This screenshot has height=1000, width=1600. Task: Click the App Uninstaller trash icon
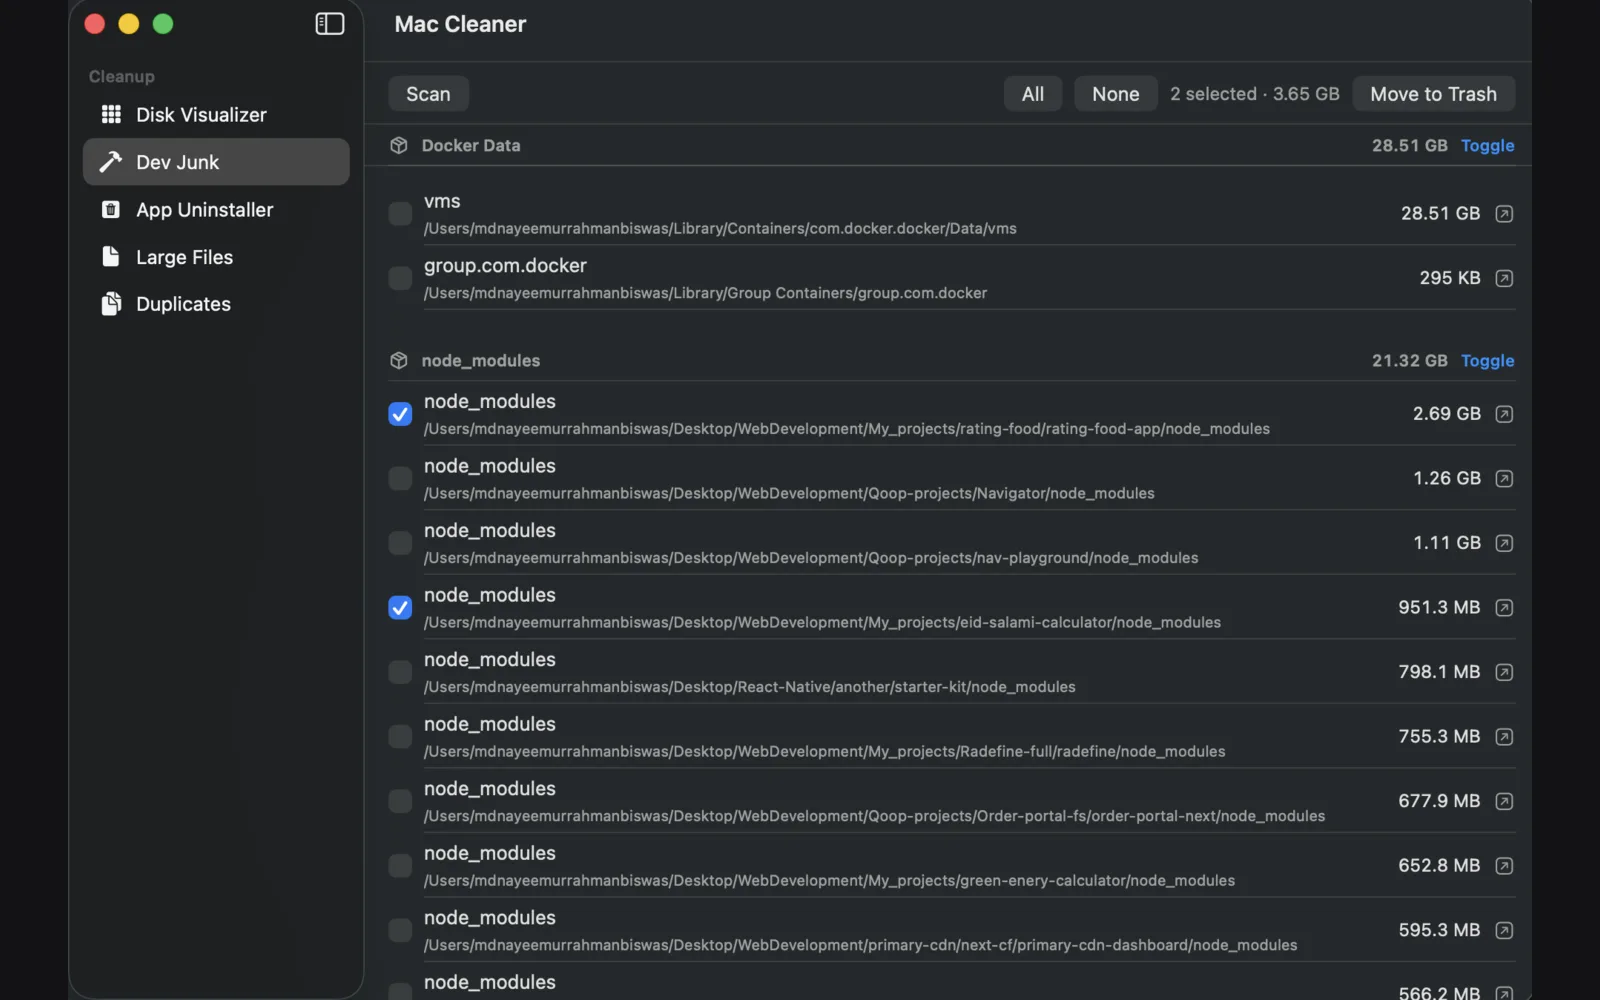111,210
